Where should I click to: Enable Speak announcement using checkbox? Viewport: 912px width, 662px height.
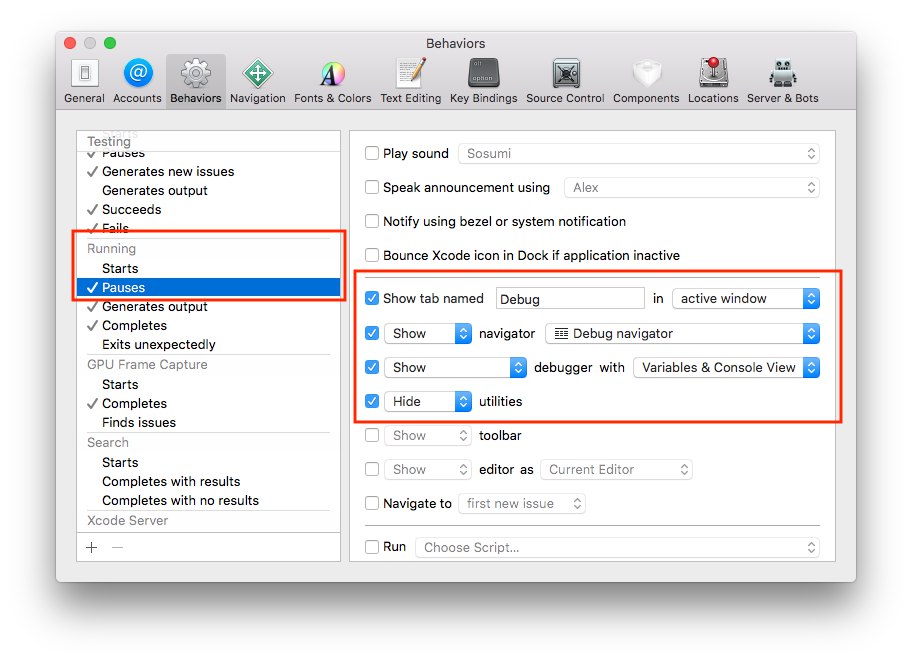point(372,187)
